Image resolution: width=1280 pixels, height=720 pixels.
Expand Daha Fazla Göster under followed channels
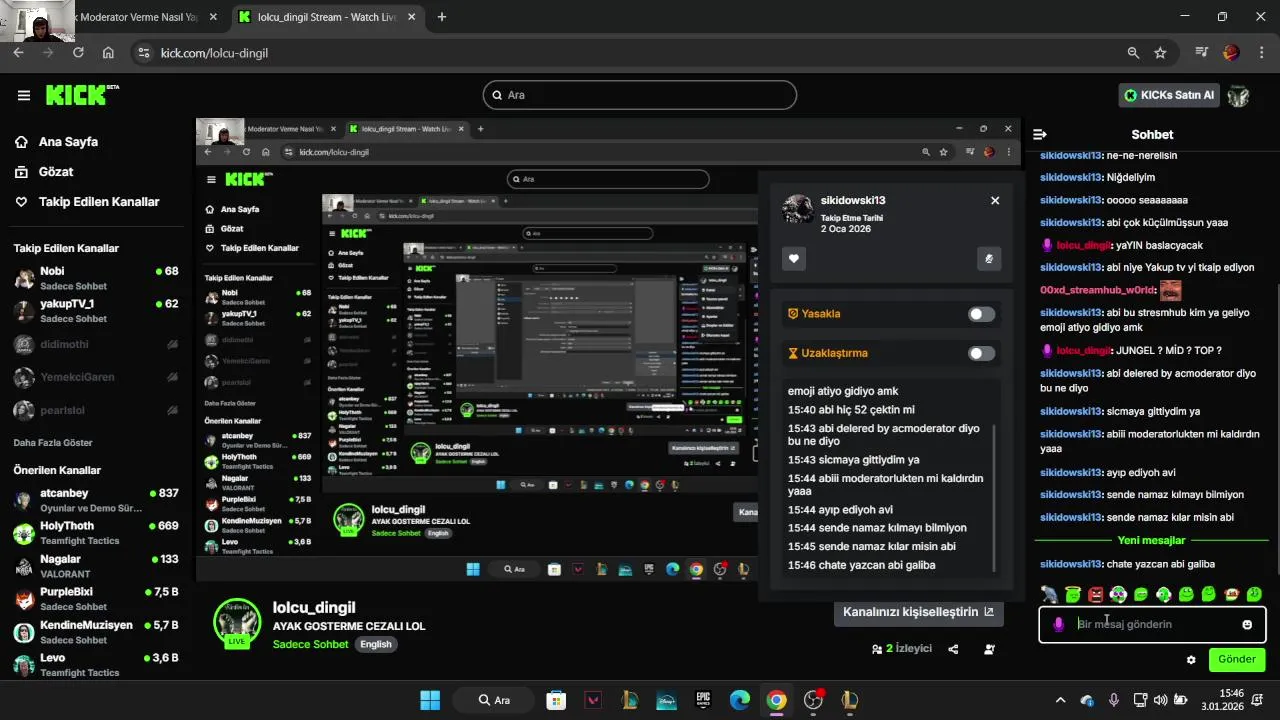(53, 442)
